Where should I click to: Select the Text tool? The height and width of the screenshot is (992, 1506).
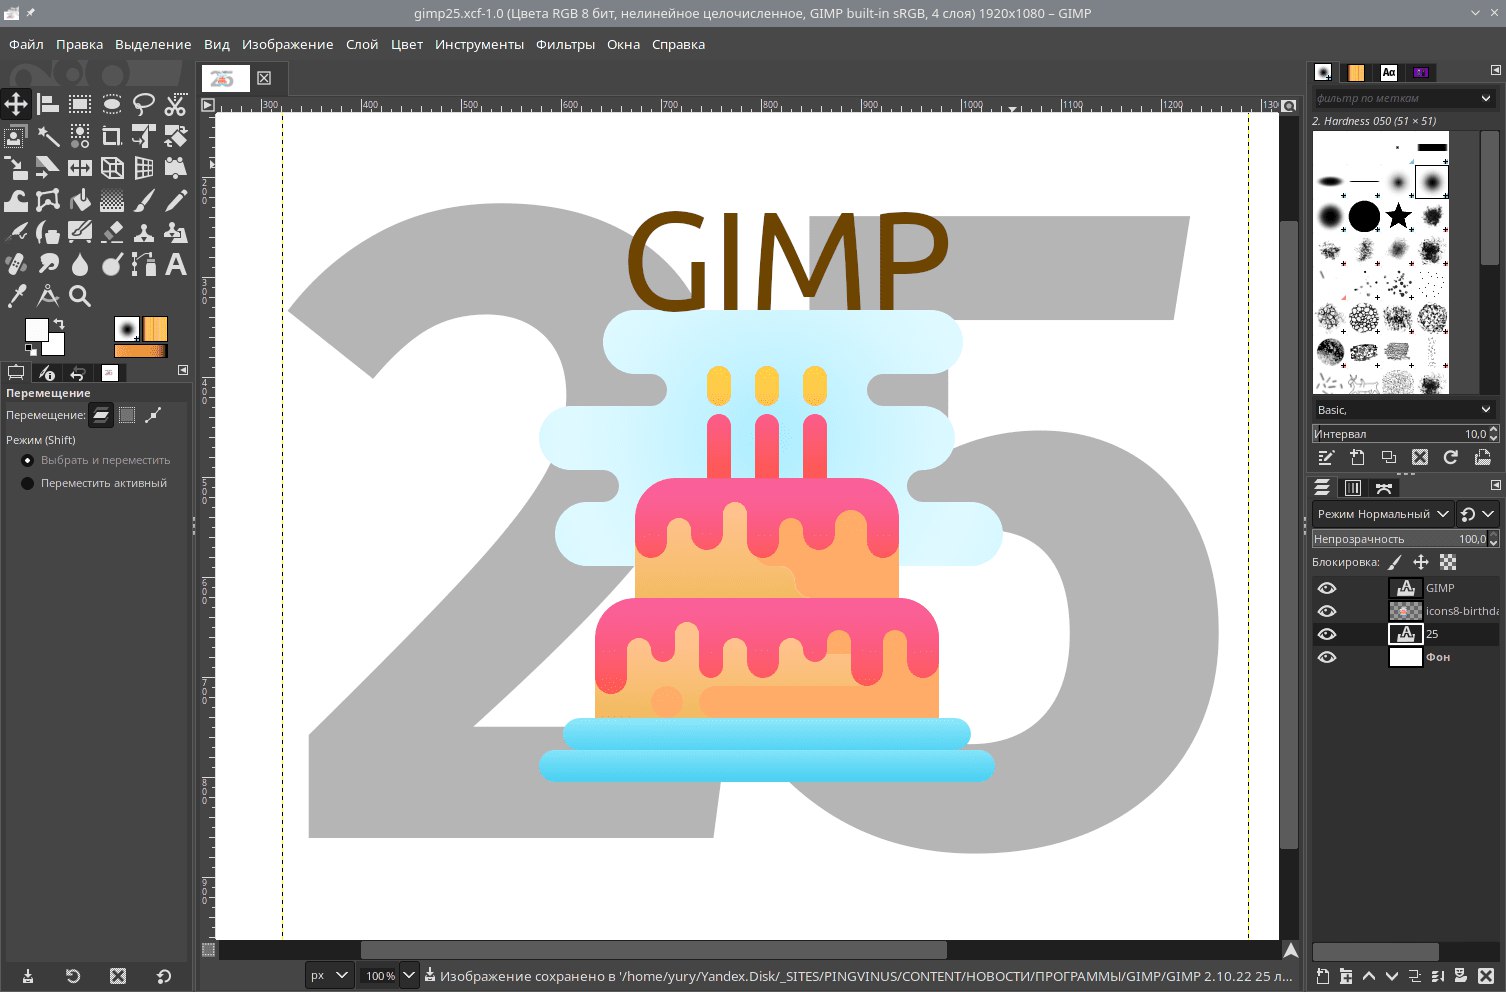[x=176, y=264]
